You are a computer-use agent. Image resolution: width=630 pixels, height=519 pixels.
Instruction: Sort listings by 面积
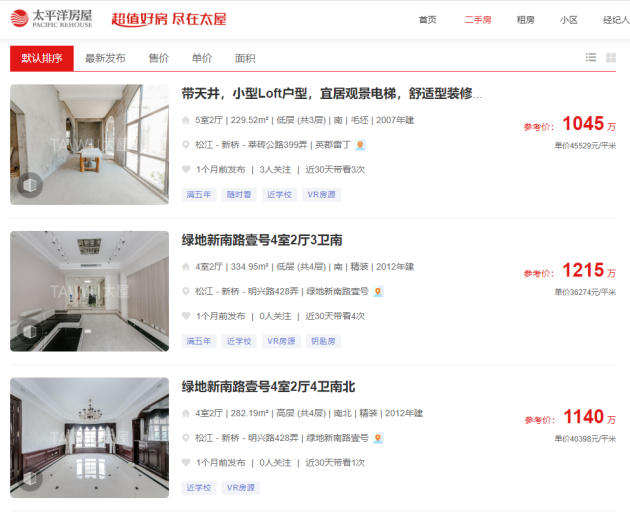point(245,58)
